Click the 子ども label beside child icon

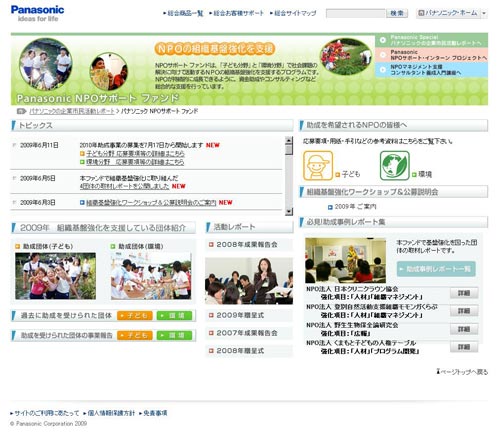pos(351,174)
